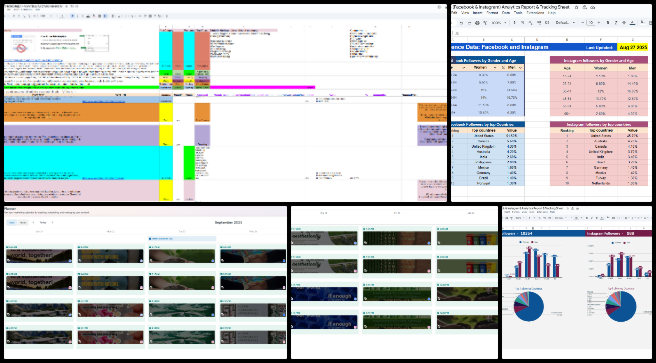Go to next week arrow in Planner
656x363 pixels.
click(52, 222)
